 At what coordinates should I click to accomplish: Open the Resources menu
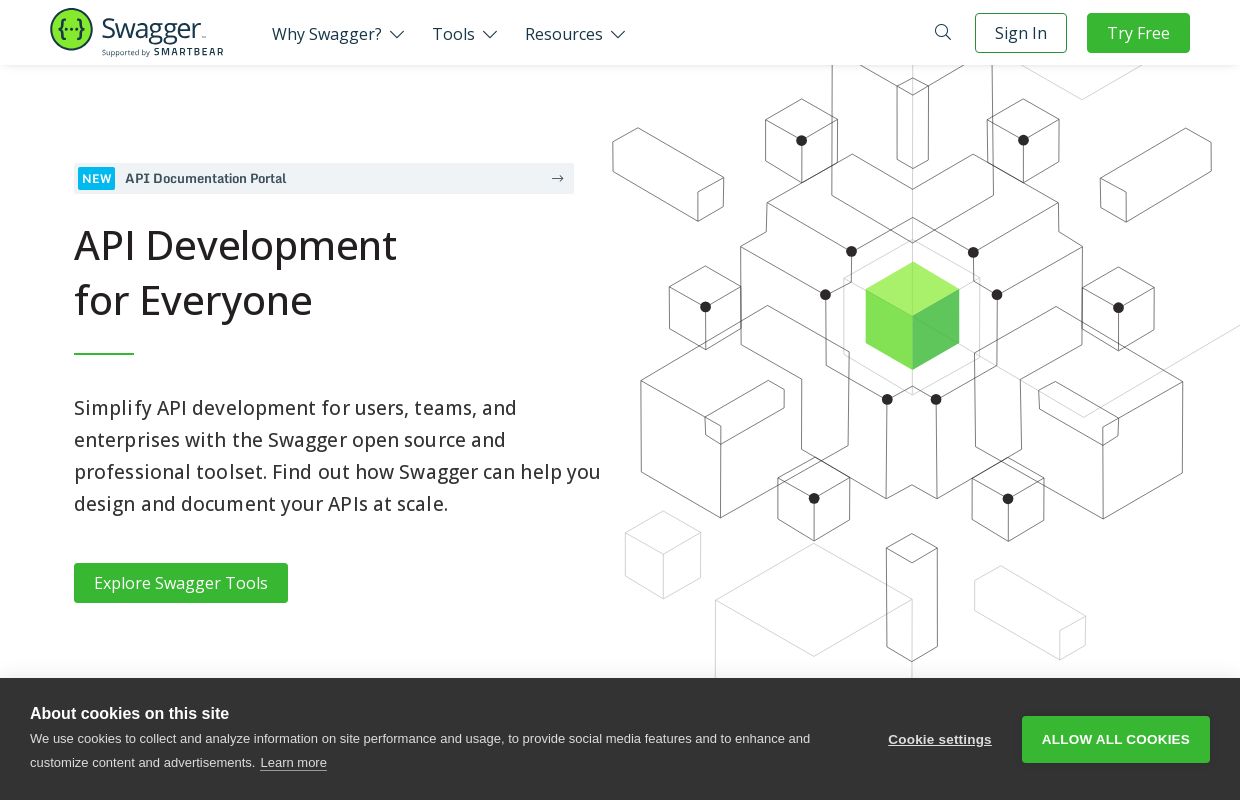(x=575, y=34)
